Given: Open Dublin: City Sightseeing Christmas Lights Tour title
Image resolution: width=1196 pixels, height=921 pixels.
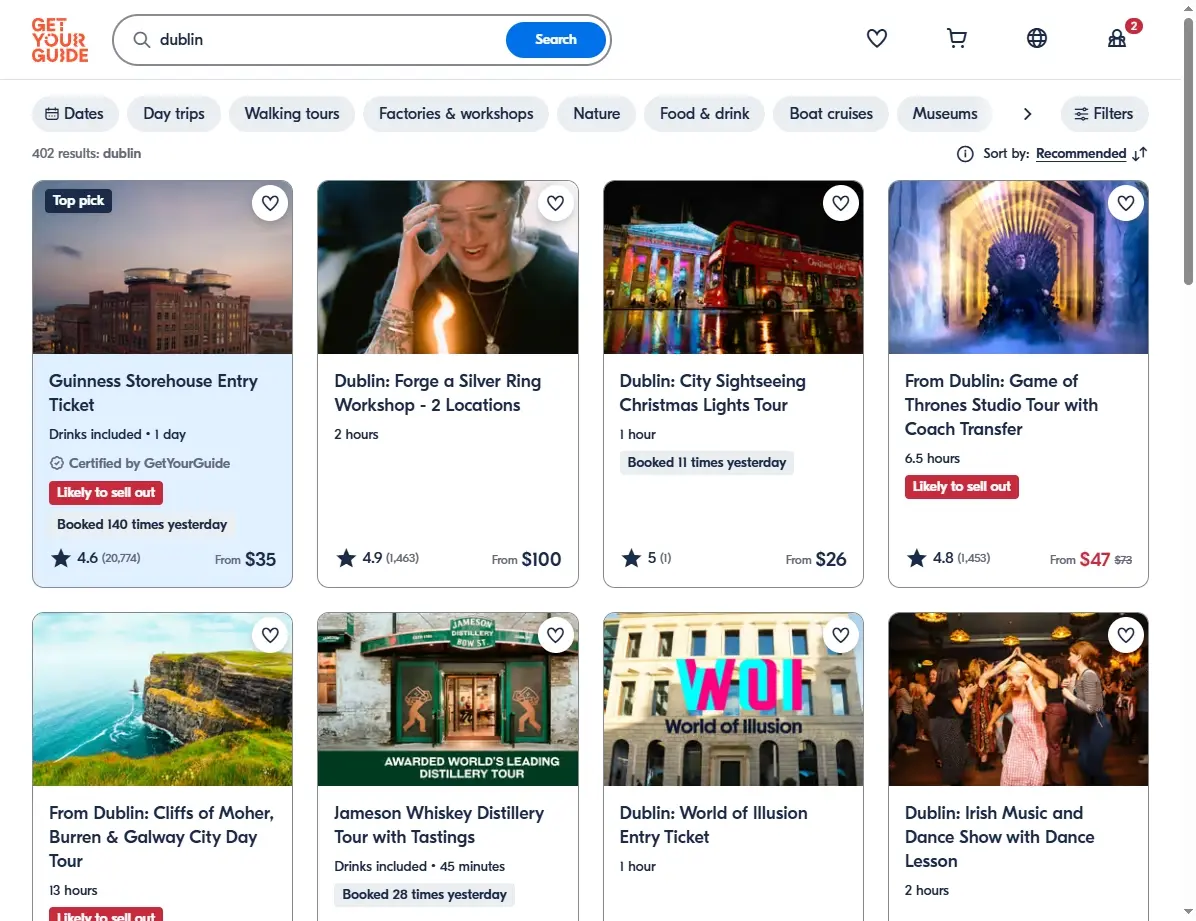Looking at the screenshot, I should [712, 393].
